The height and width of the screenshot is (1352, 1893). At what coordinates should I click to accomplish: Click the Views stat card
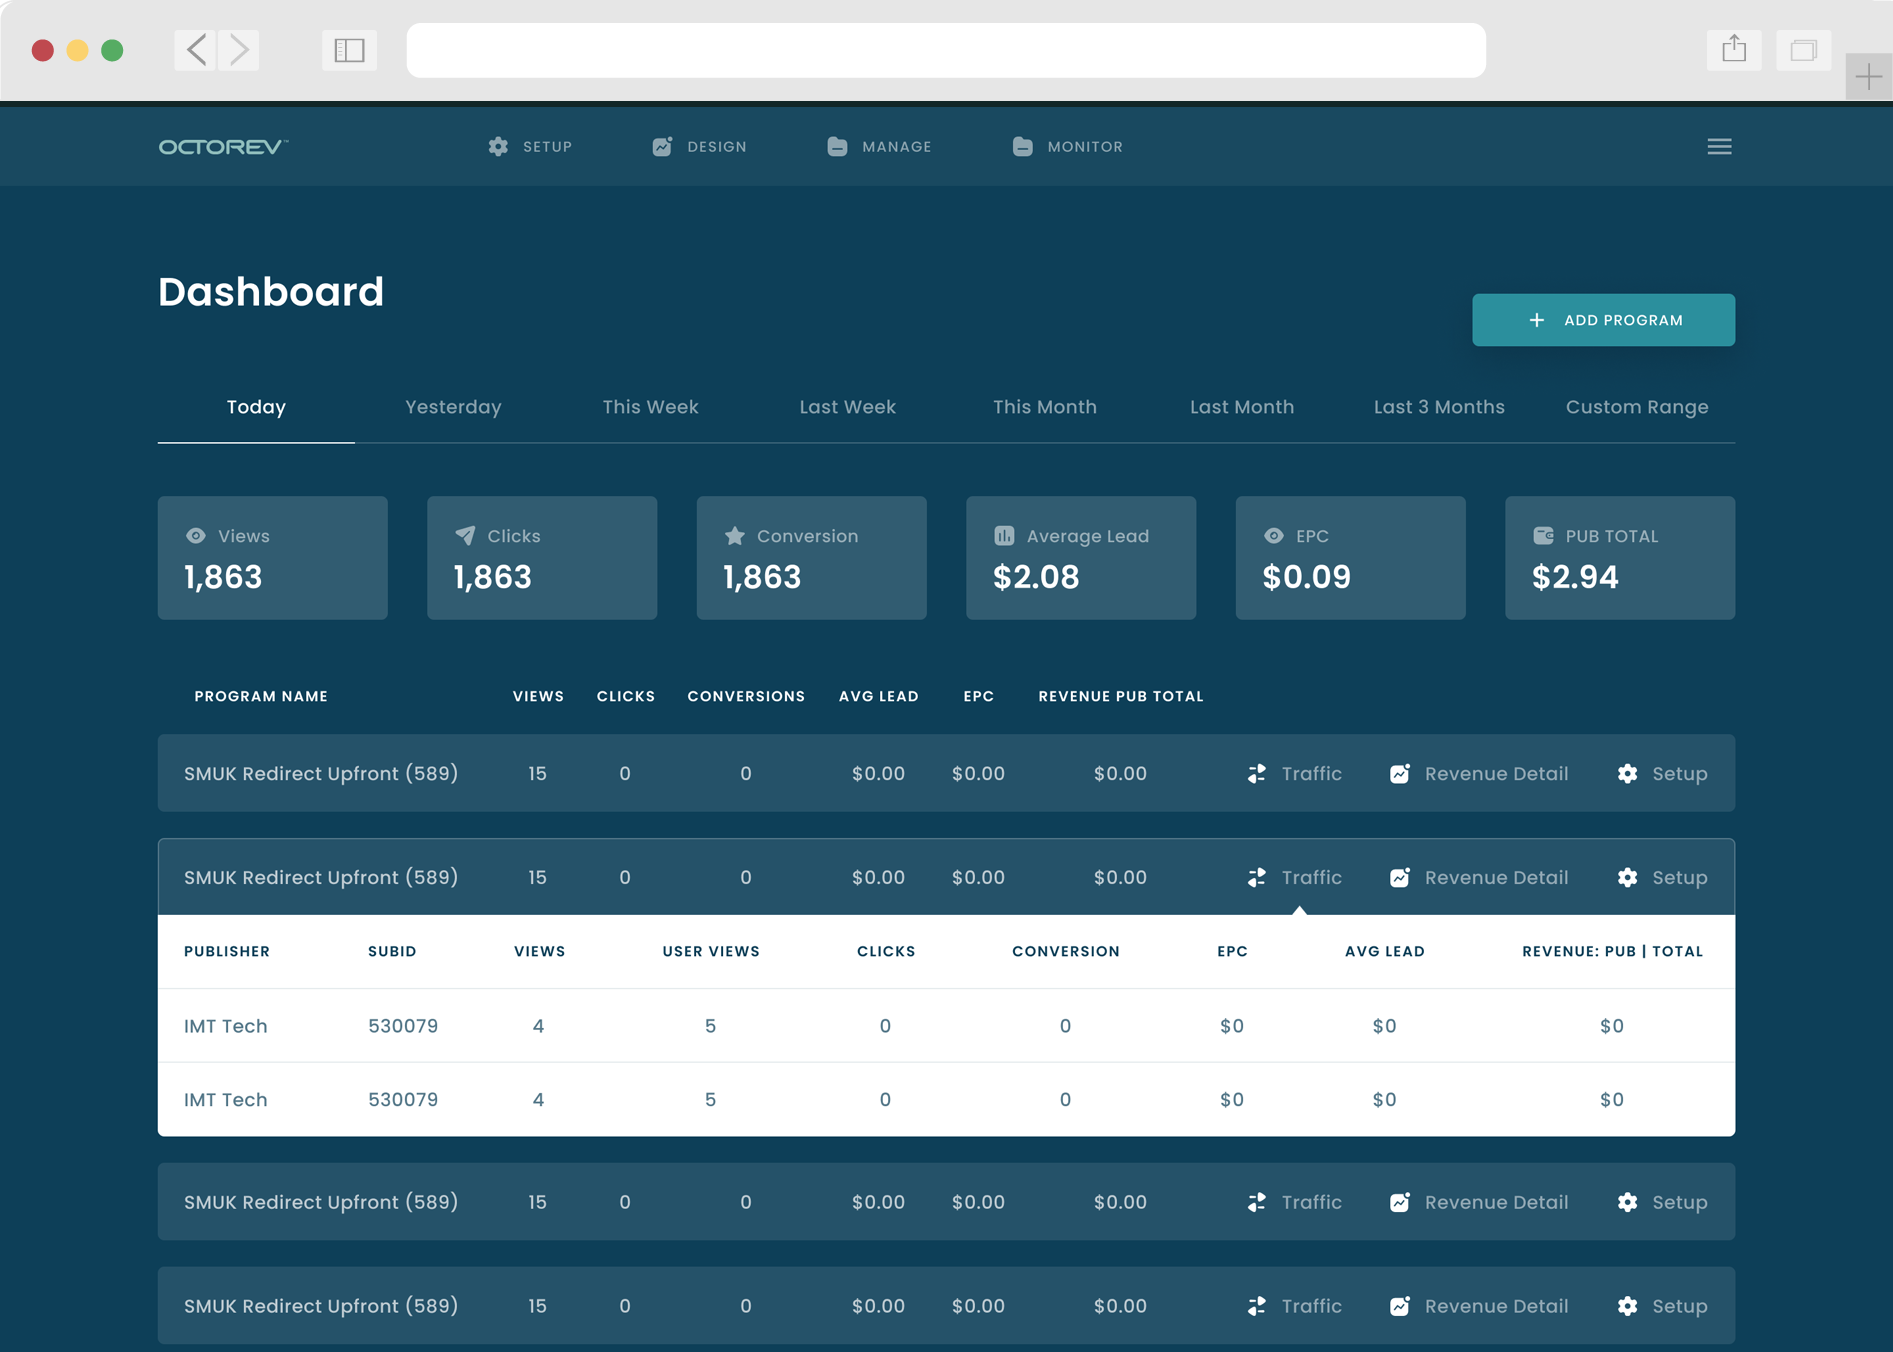click(x=272, y=557)
